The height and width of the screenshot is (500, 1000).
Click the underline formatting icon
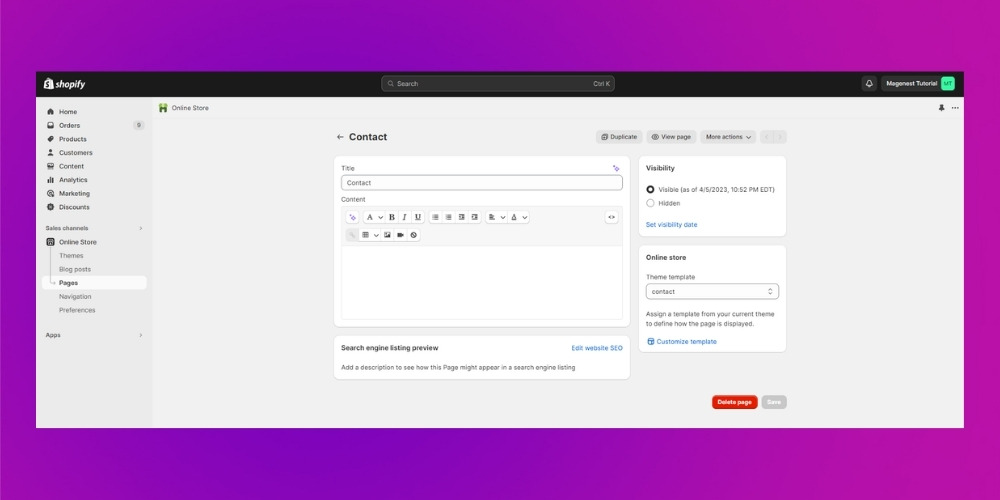click(418, 217)
